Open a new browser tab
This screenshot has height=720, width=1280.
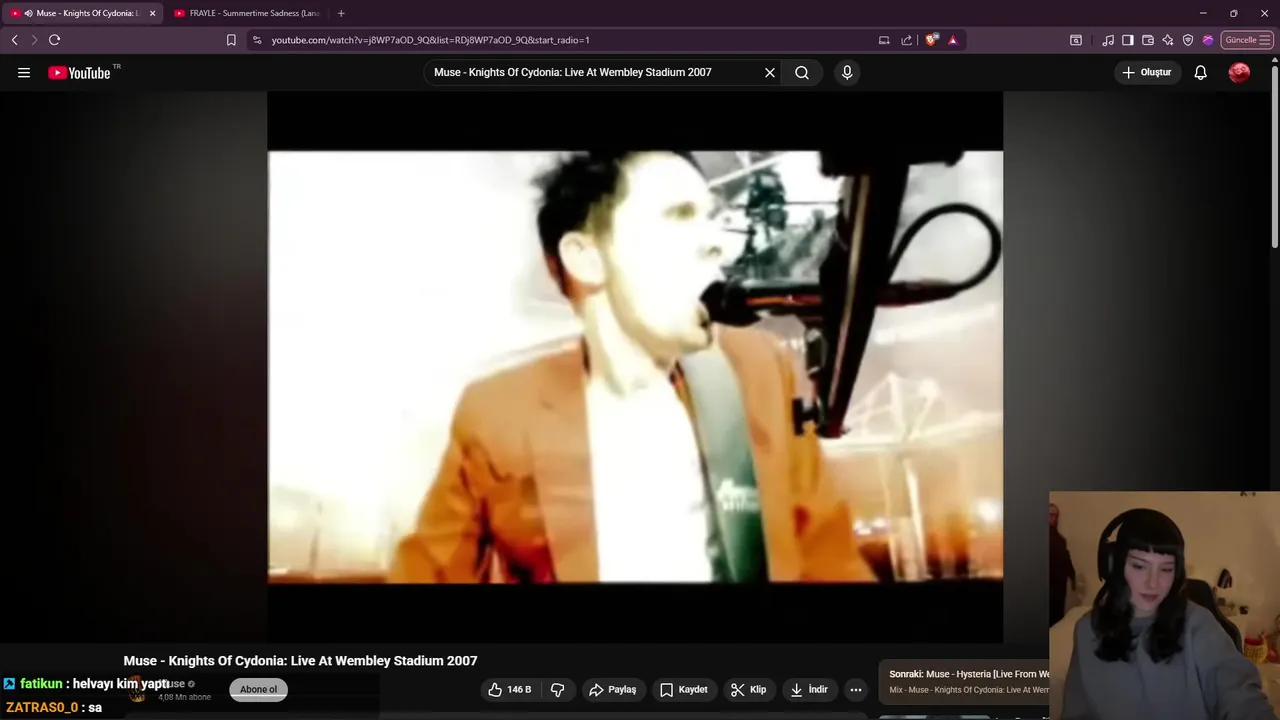coord(341,13)
